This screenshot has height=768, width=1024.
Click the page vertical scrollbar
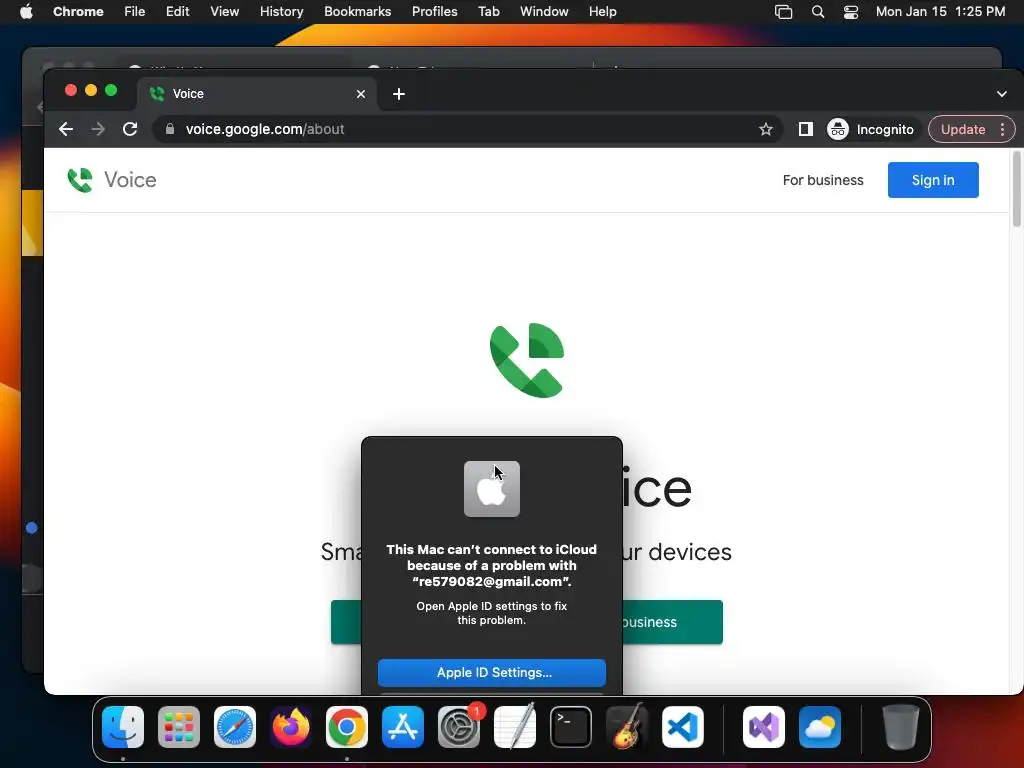1016,189
